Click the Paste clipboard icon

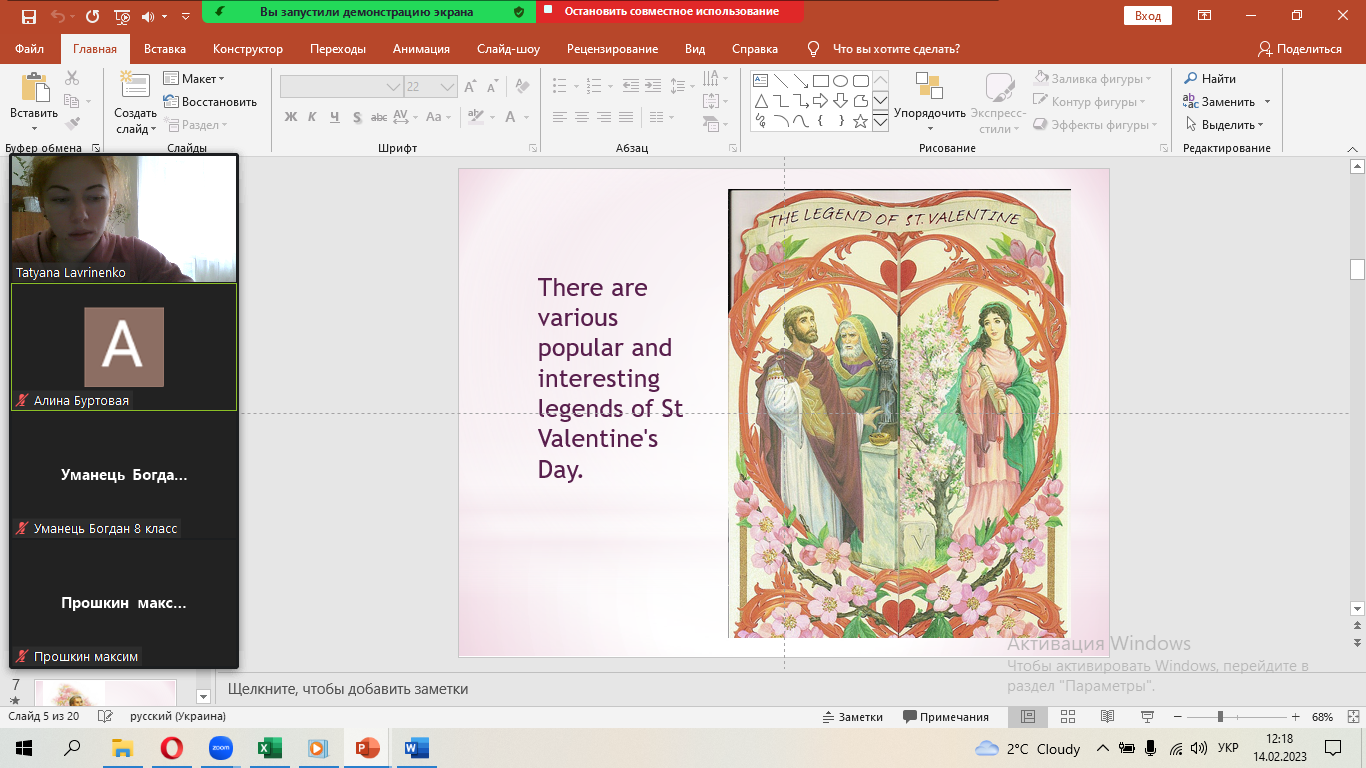[x=35, y=88]
